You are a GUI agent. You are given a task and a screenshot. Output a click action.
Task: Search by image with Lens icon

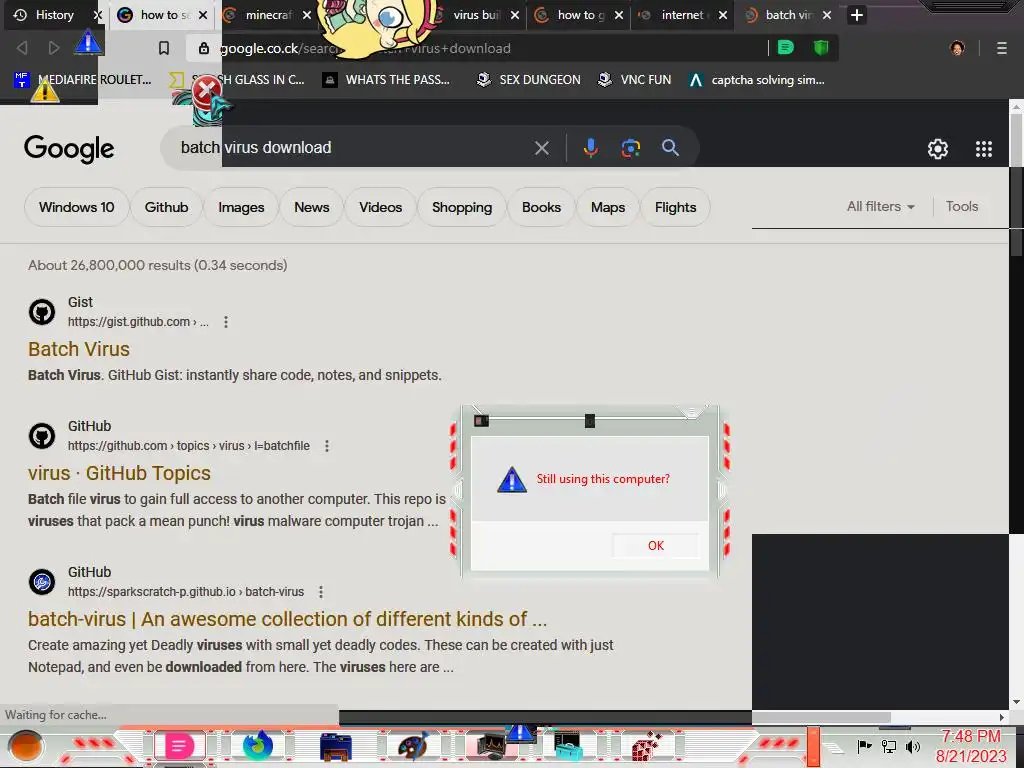(630, 148)
